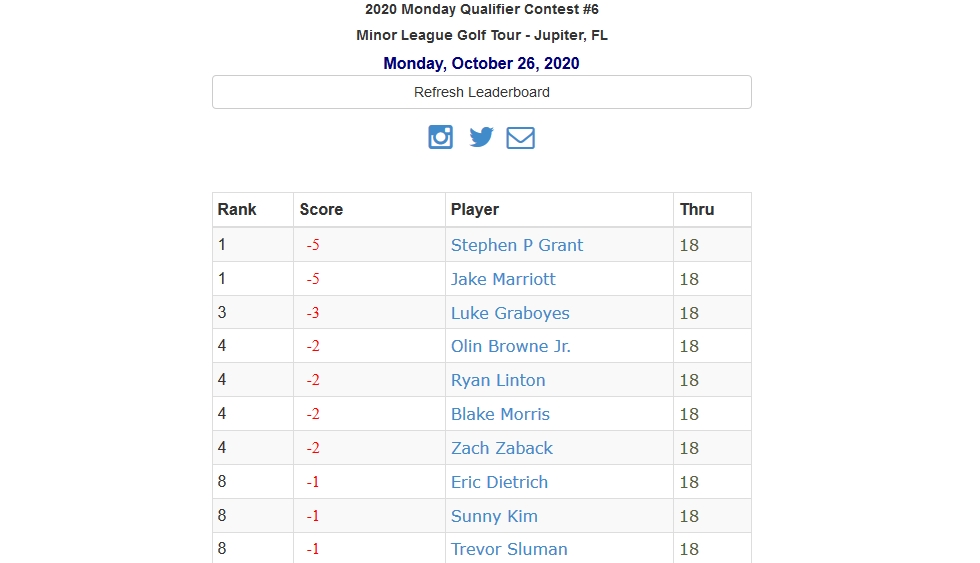The height and width of the screenshot is (563, 980).
Task: Click the Player column header
Action: [x=475, y=209]
